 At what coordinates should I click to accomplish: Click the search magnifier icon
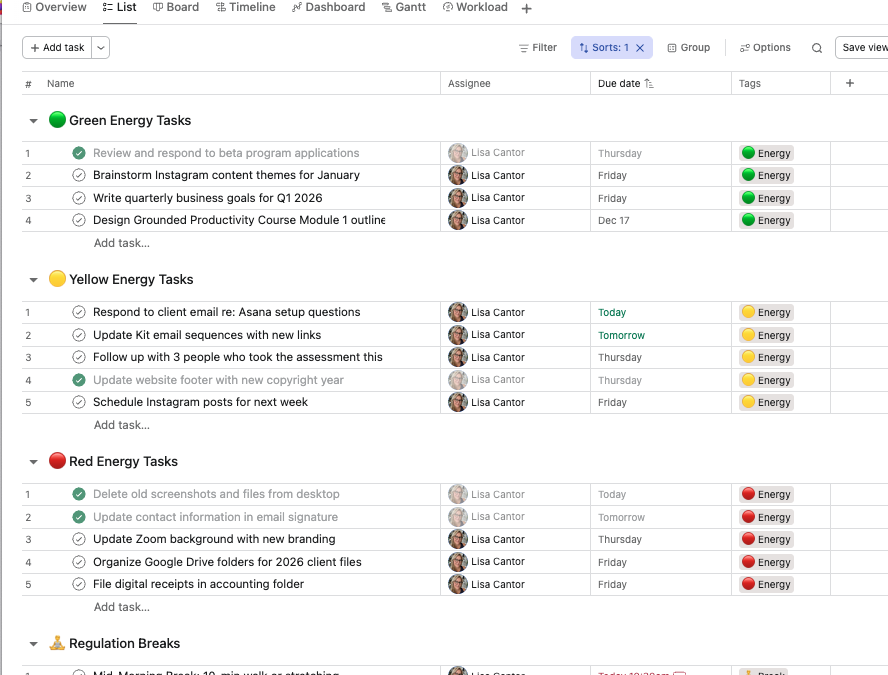point(817,48)
